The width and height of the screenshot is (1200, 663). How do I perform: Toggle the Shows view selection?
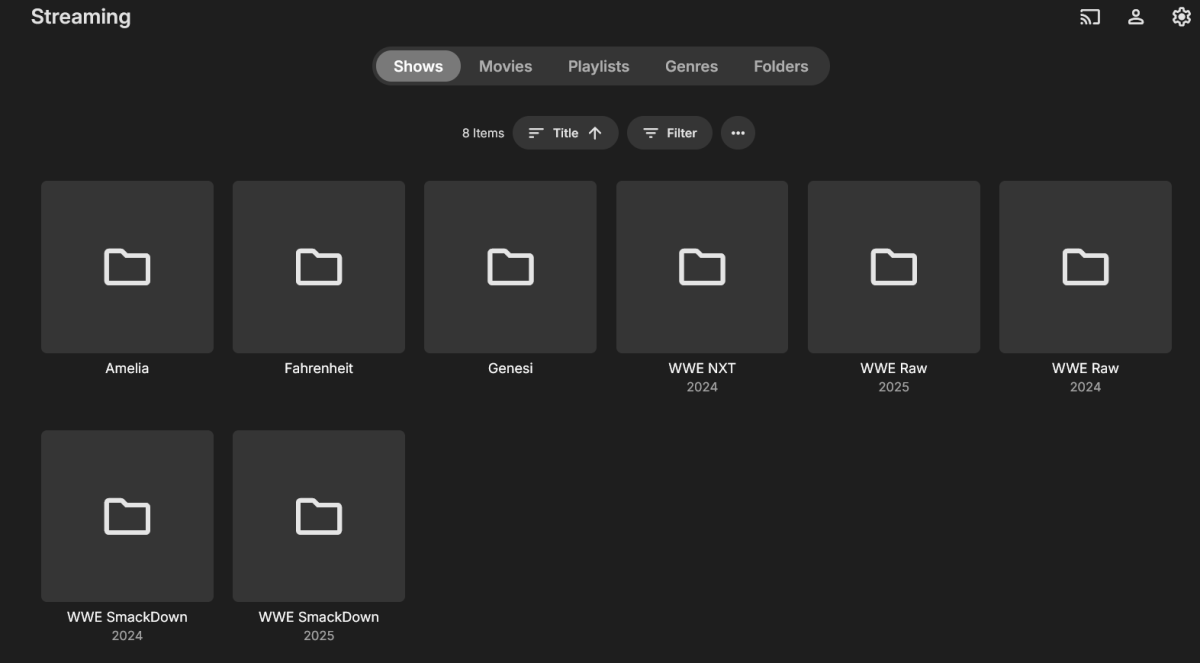click(x=418, y=66)
